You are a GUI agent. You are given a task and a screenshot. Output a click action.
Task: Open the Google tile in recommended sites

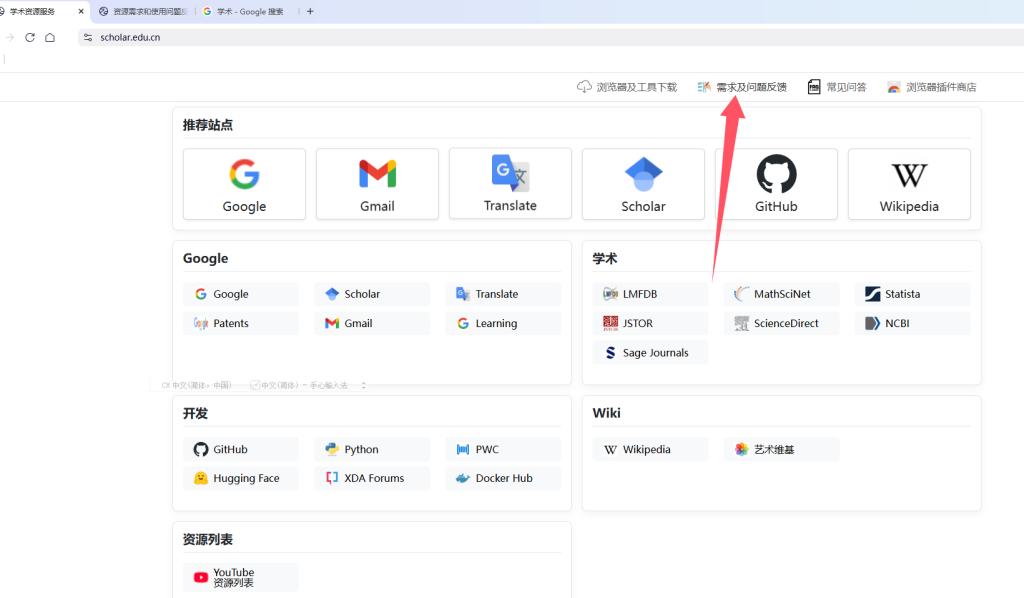[x=244, y=184]
